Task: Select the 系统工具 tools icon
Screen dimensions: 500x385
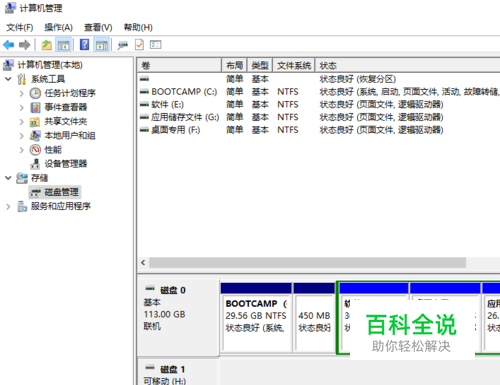Action: pos(22,79)
